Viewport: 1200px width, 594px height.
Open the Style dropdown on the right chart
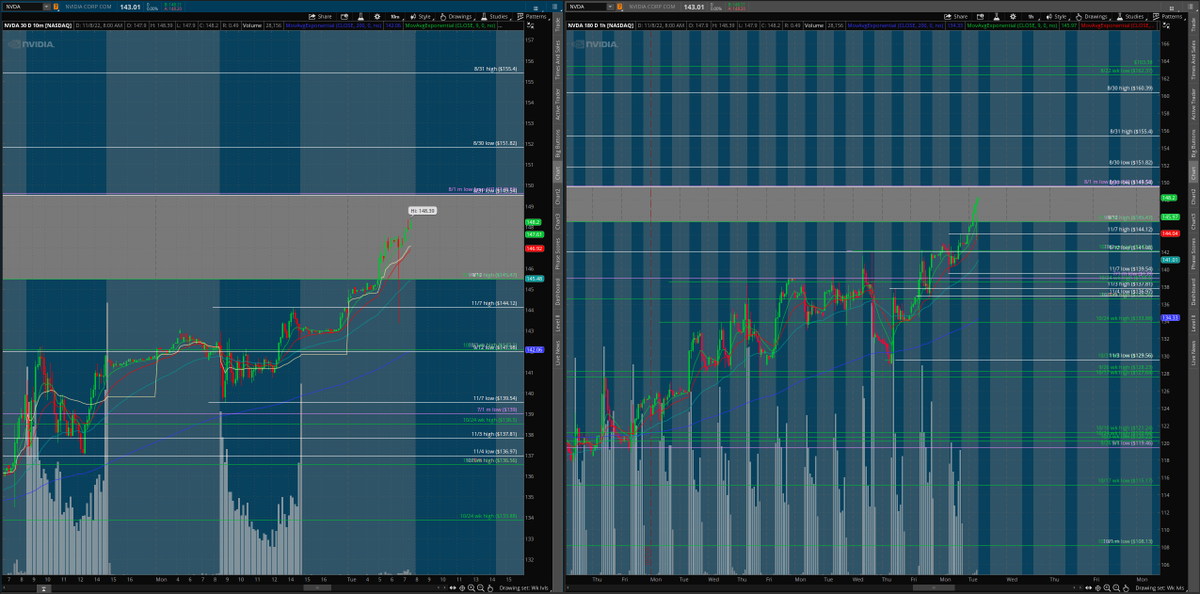tap(1059, 16)
